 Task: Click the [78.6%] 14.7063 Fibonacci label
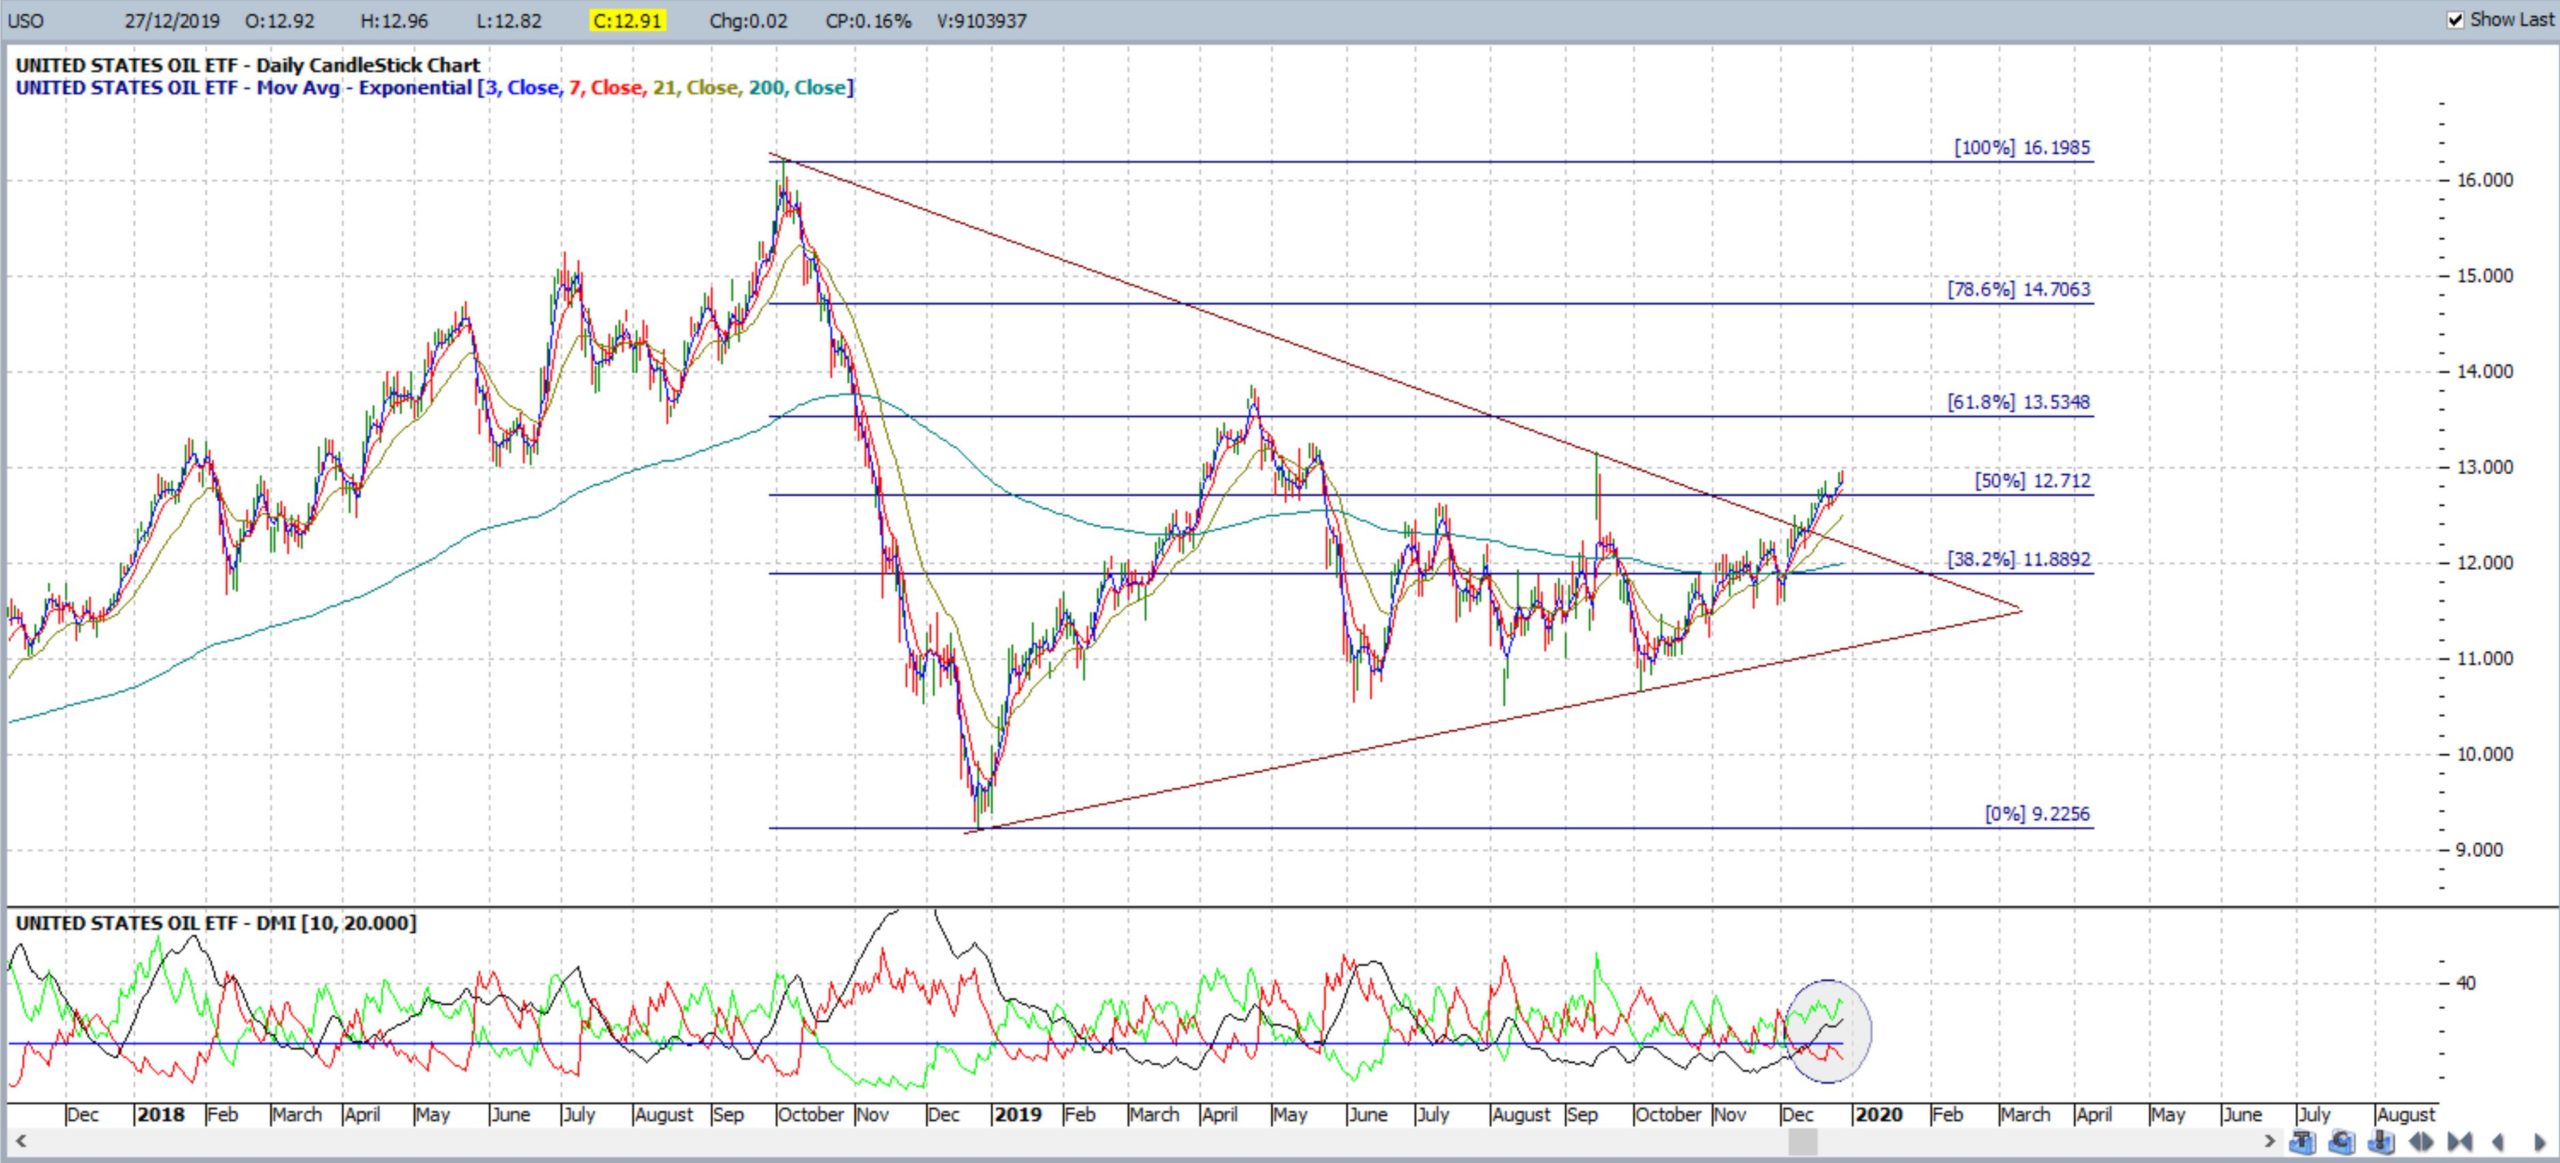(x=2018, y=289)
